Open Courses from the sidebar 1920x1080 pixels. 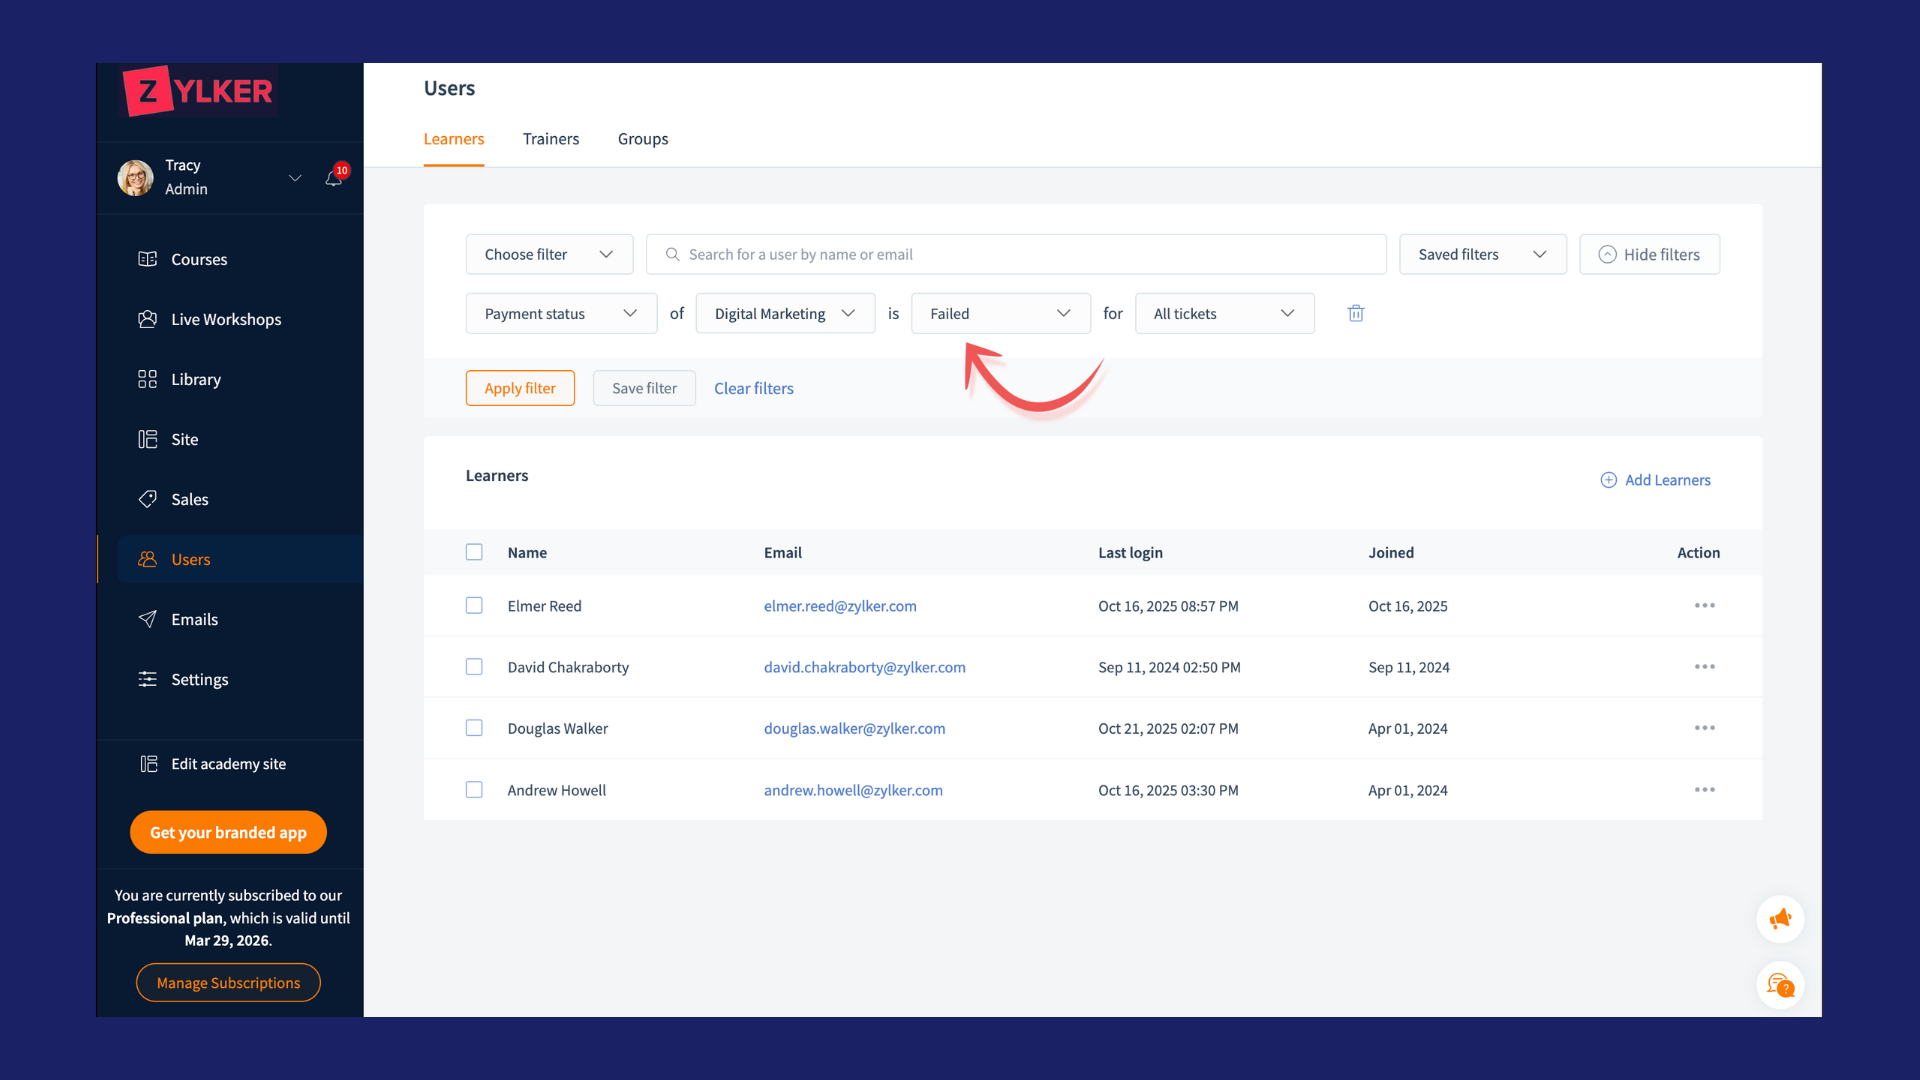click(x=199, y=259)
